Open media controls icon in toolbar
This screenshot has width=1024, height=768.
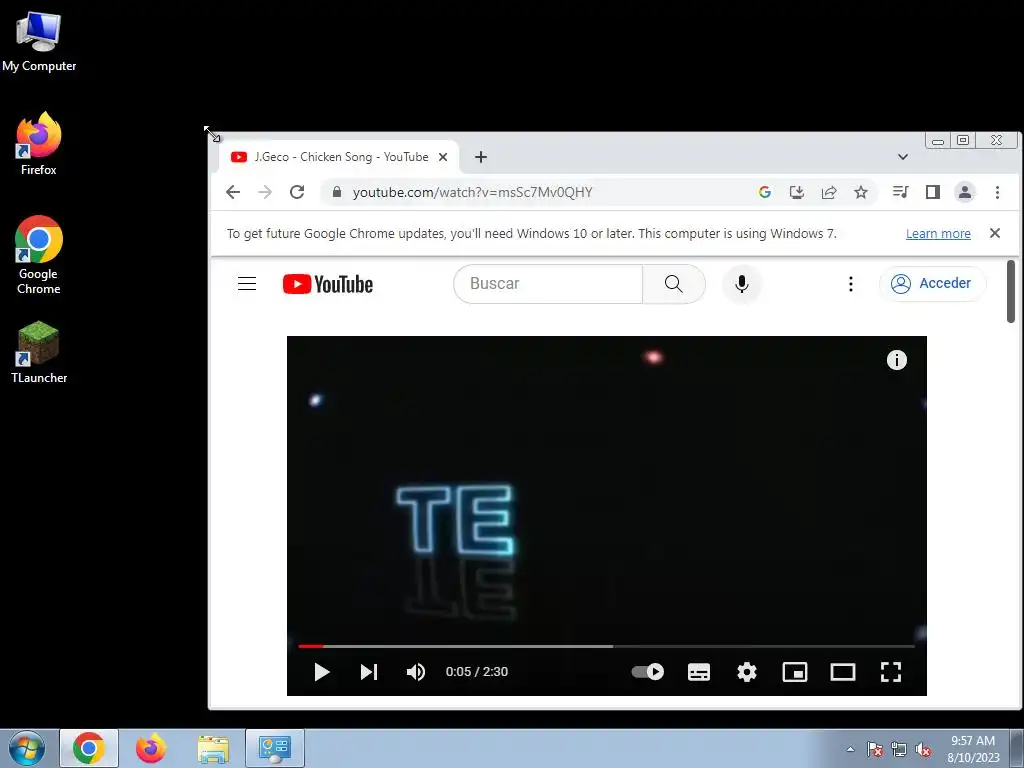pyautogui.click(x=901, y=192)
